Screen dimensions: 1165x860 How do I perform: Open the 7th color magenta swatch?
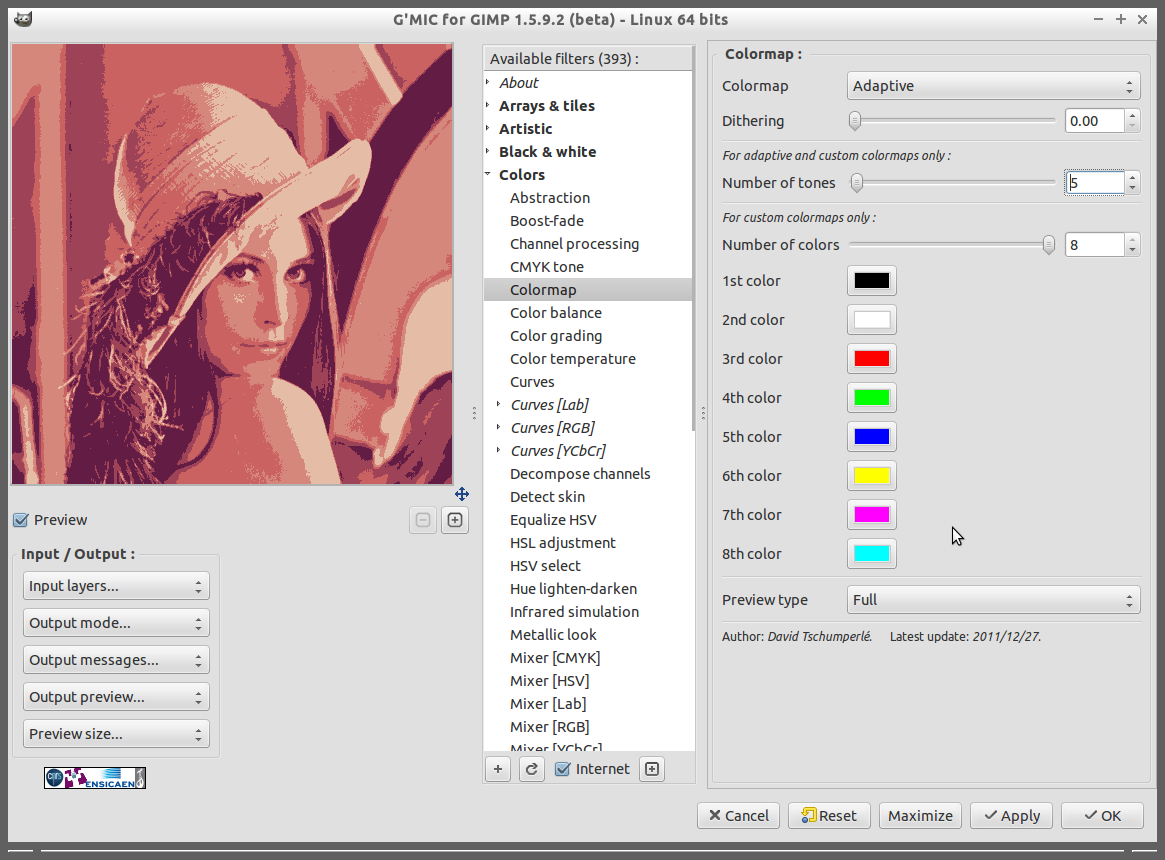pyautogui.click(x=872, y=514)
